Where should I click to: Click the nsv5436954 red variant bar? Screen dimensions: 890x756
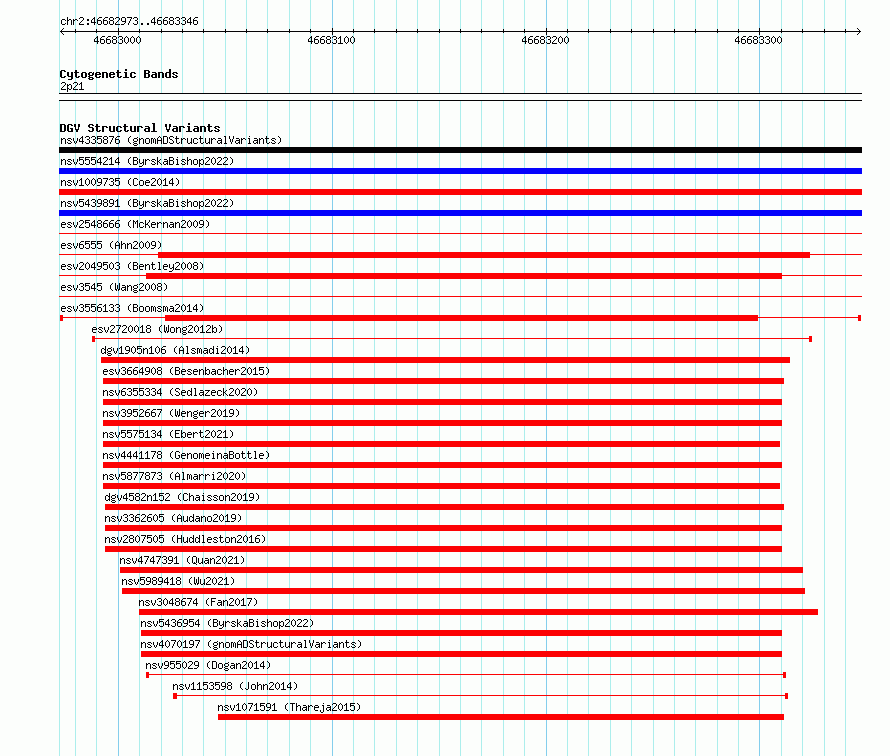coord(461,633)
